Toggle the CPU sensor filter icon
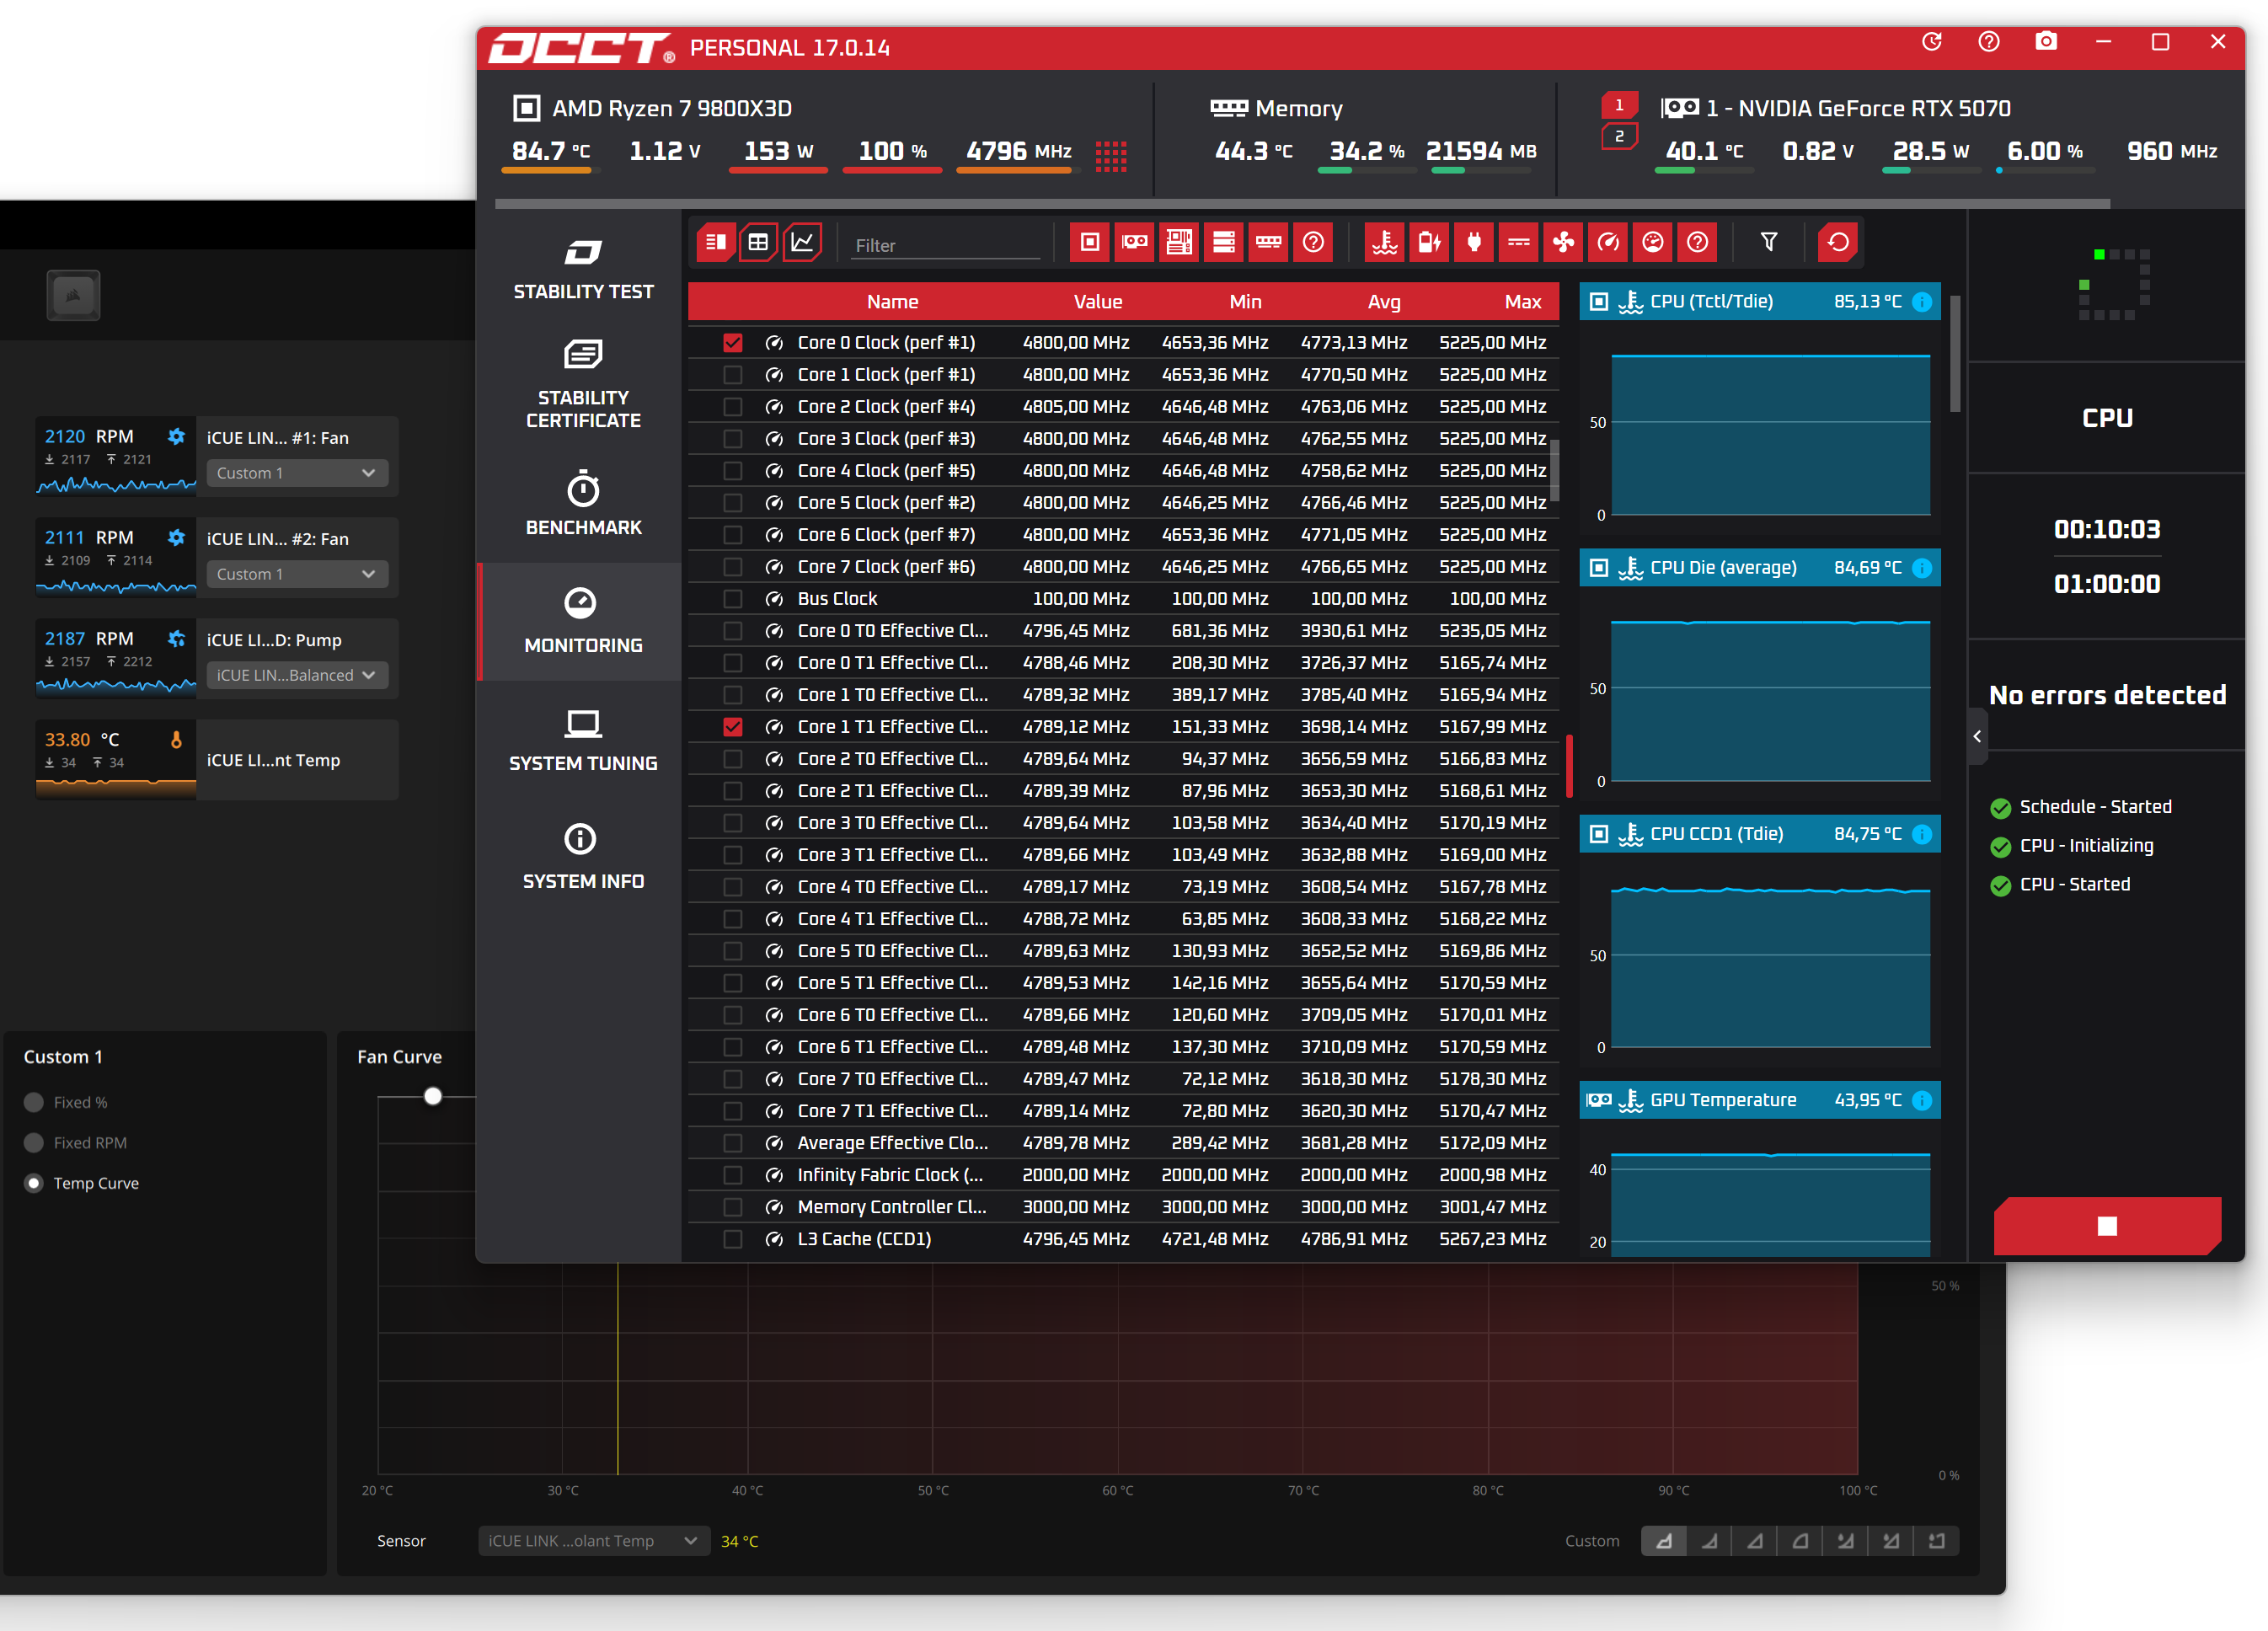Image resolution: width=2268 pixels, height=1631 pixels. tap(1090, 242)
